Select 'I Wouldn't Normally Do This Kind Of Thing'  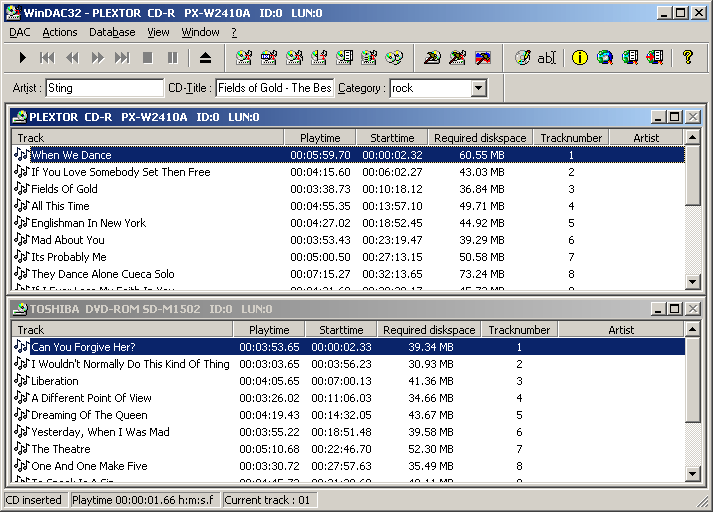(x=348, y=364)
